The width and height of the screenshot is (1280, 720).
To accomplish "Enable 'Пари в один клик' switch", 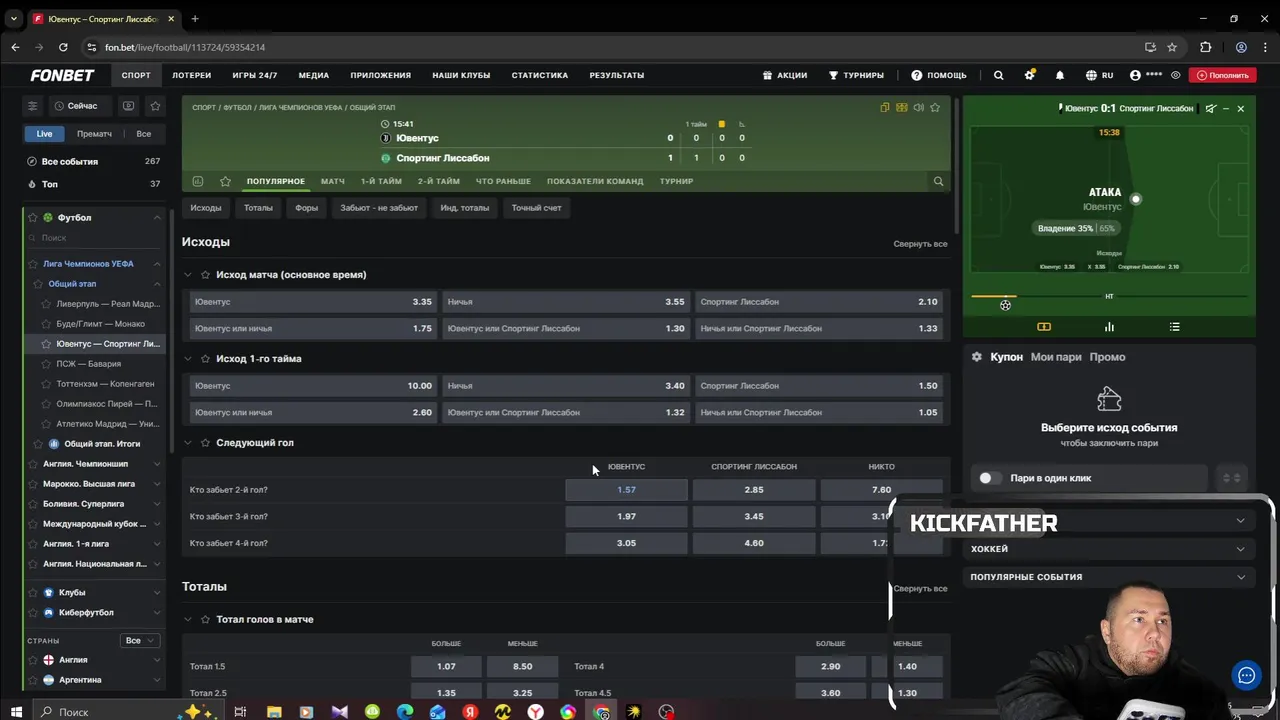I will (x=989, y=478).
